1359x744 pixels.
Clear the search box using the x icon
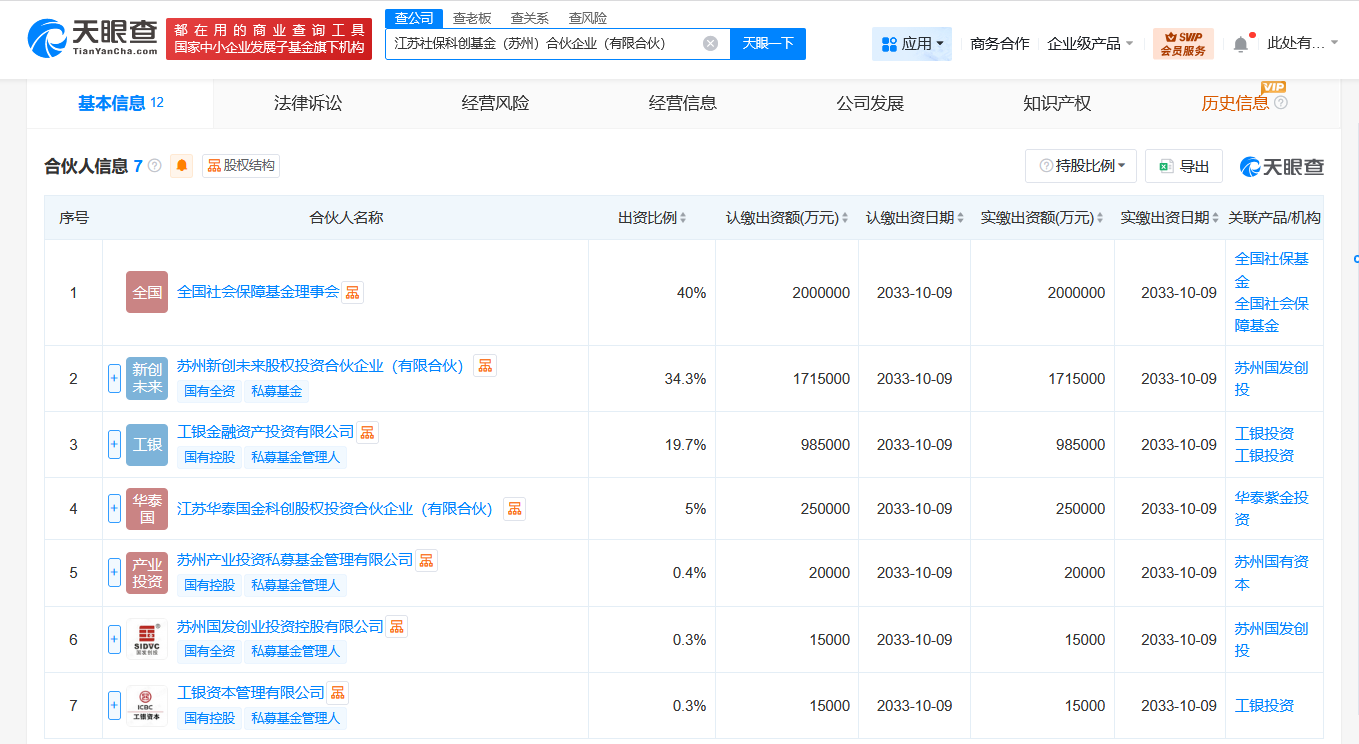coord(710,44)
